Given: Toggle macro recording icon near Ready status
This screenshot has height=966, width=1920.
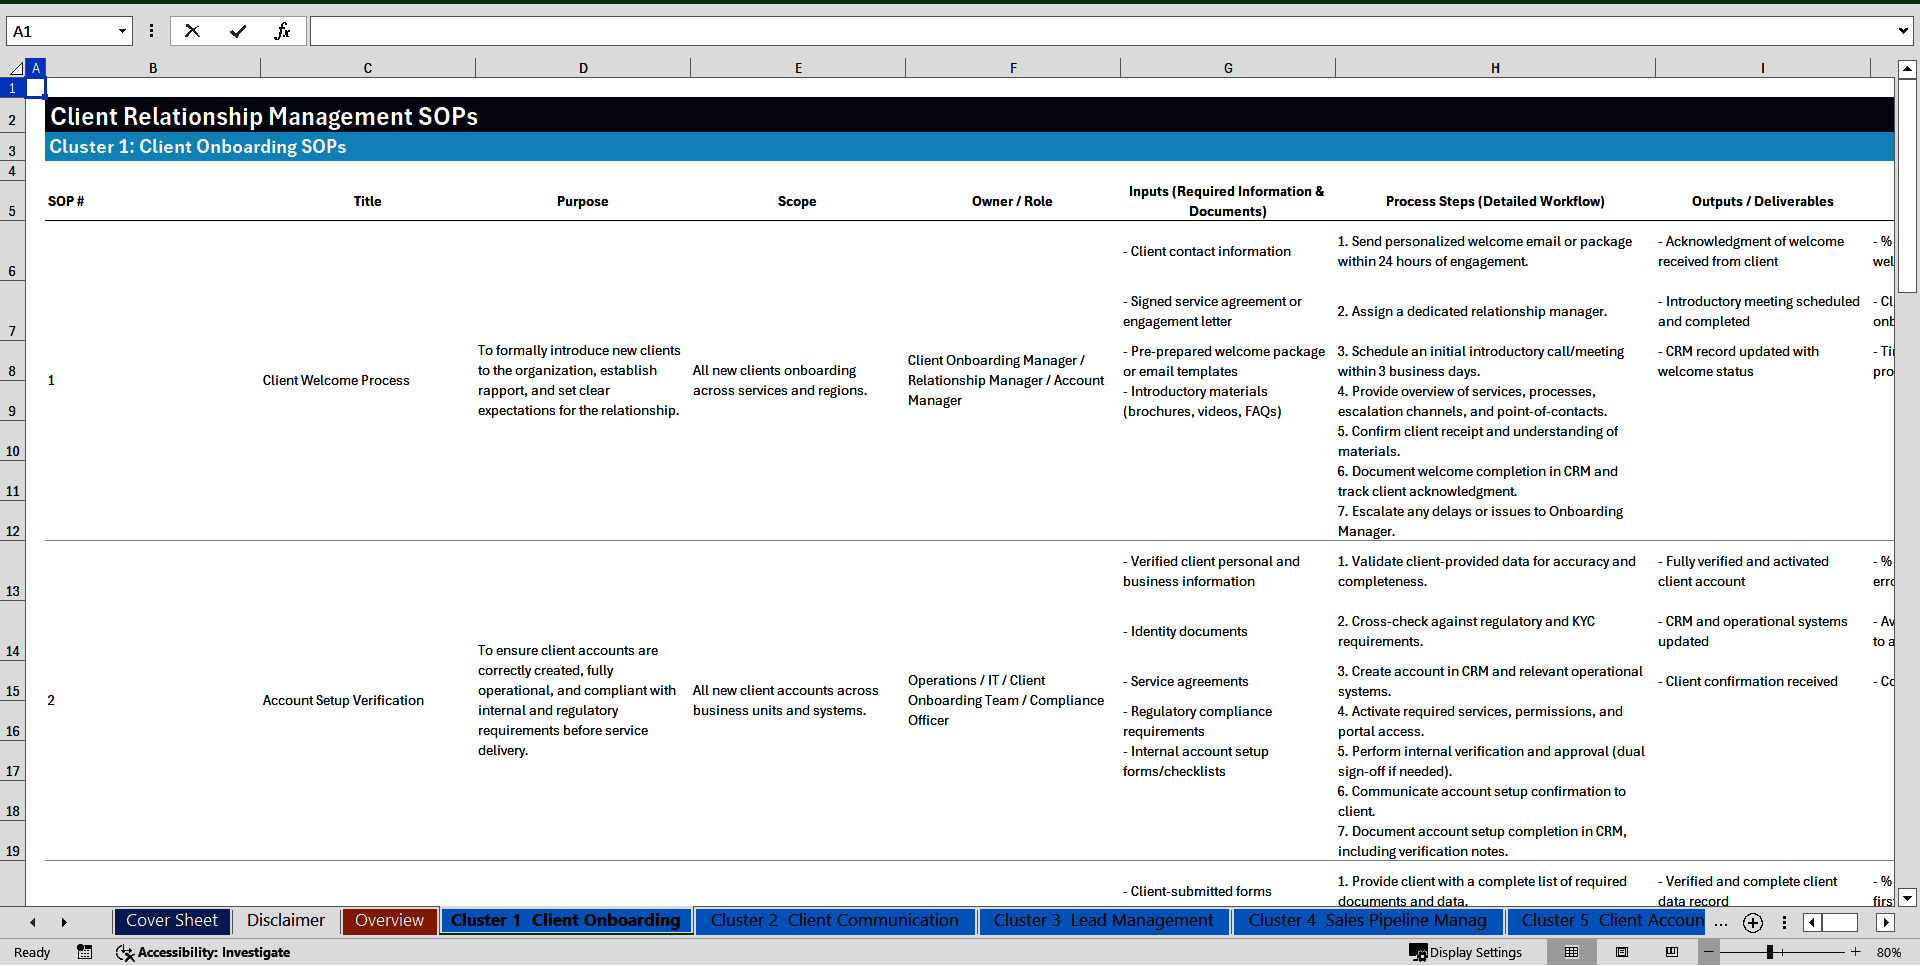Looking at the screenshot, I should pos(85,952).
